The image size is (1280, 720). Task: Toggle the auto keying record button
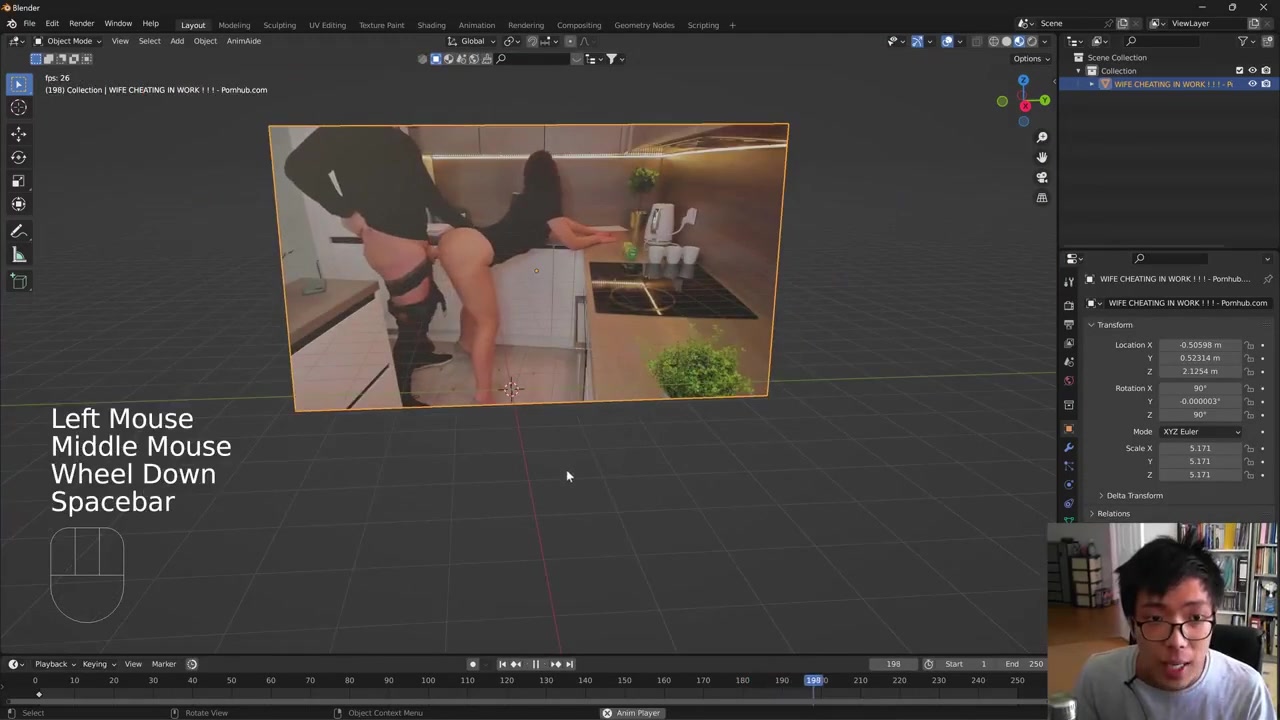(x=473, y=664)
